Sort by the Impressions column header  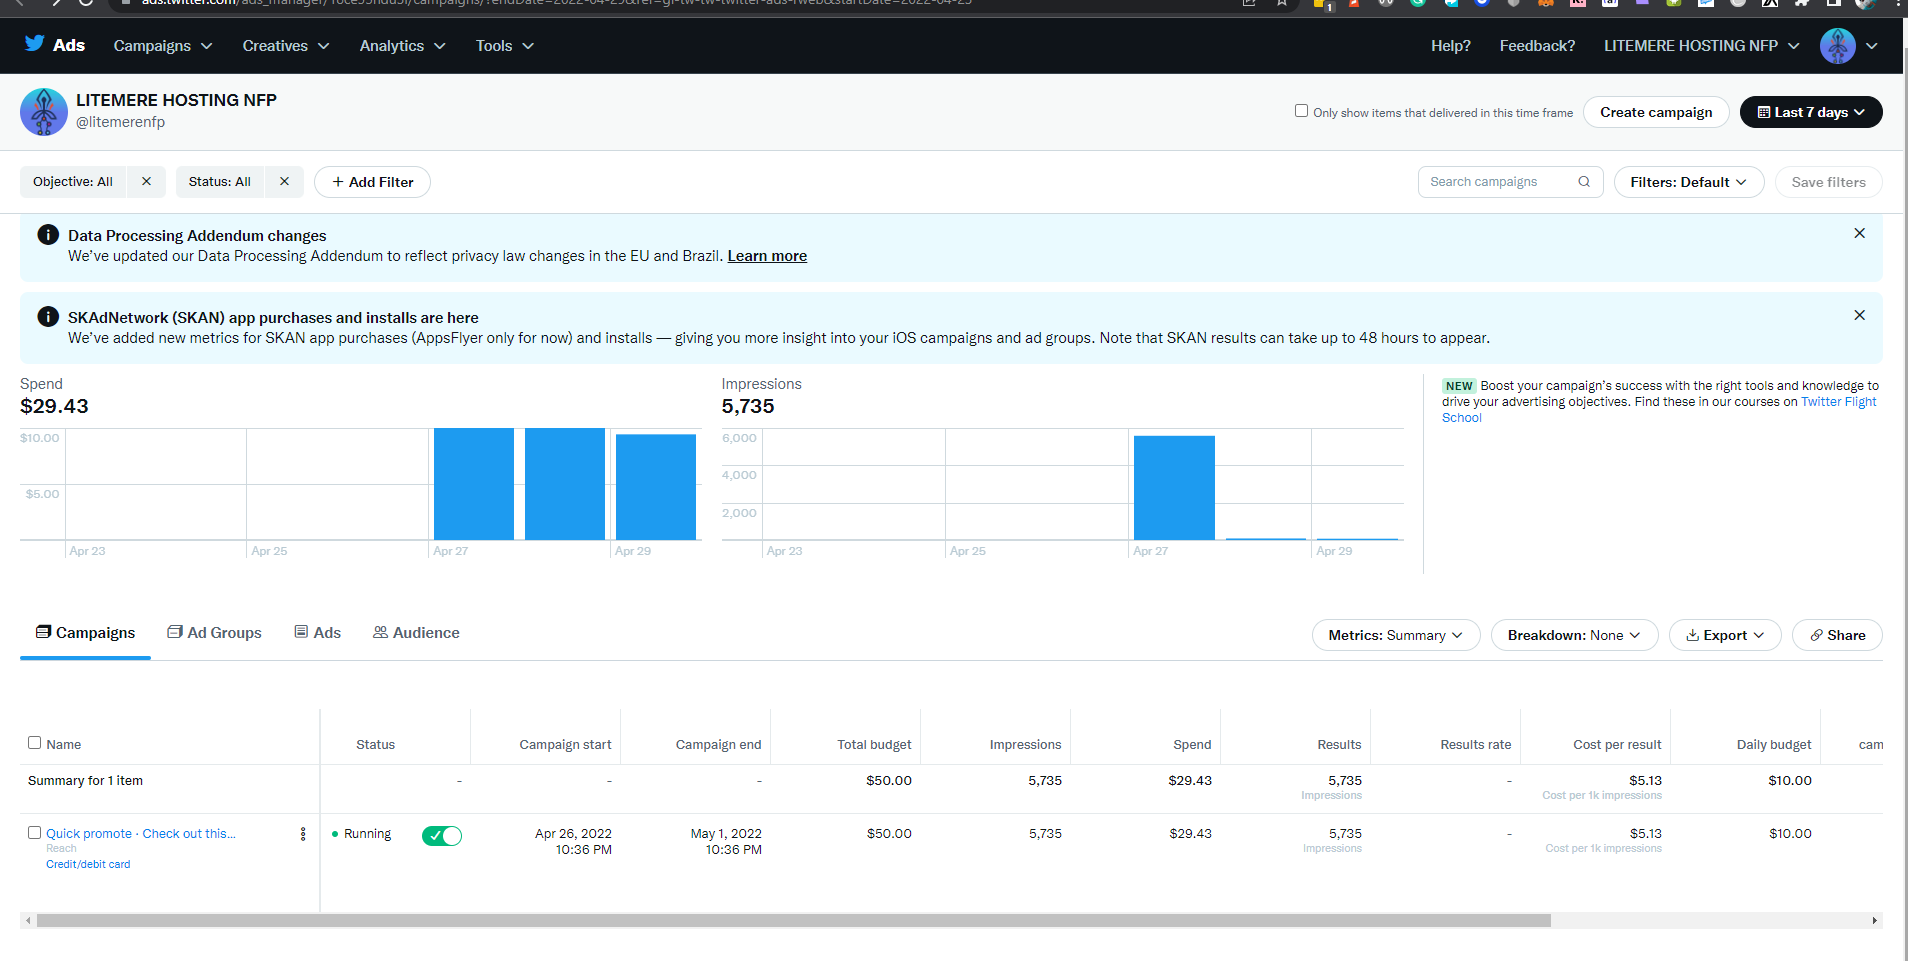pos(1025,744)
